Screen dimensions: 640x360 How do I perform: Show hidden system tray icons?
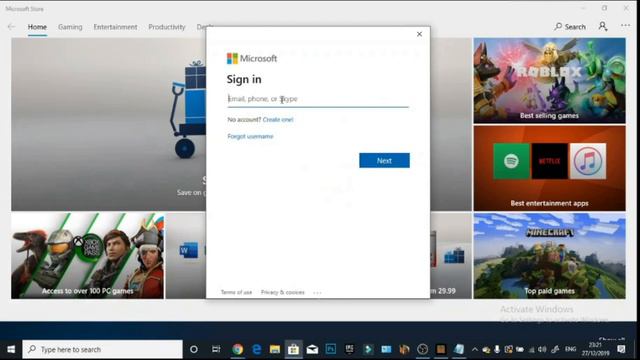(x=475, y=350)
